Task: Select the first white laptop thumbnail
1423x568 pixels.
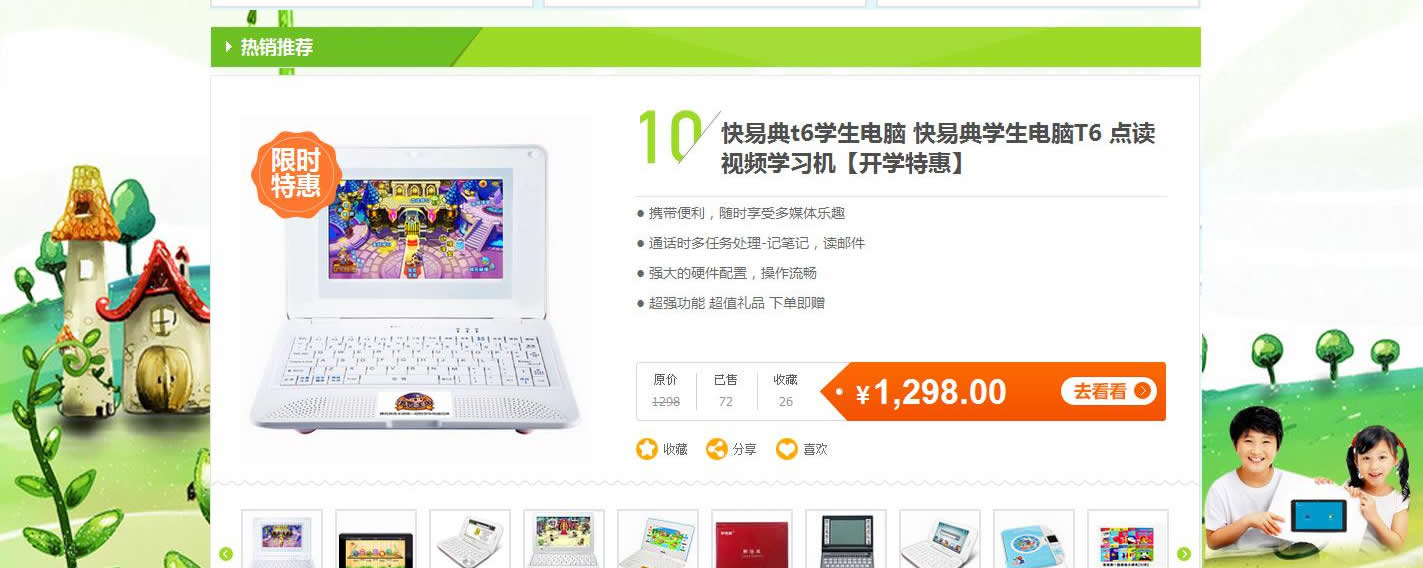Action: click(282, 538)
